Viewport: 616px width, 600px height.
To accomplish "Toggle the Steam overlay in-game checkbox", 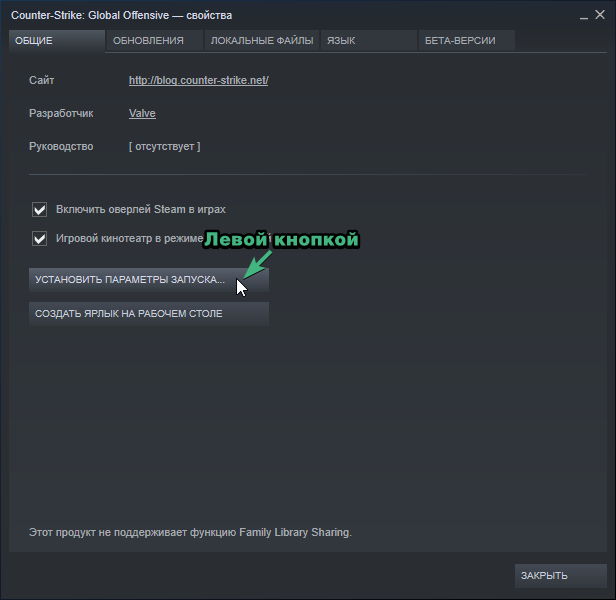I will coord(40,210).
